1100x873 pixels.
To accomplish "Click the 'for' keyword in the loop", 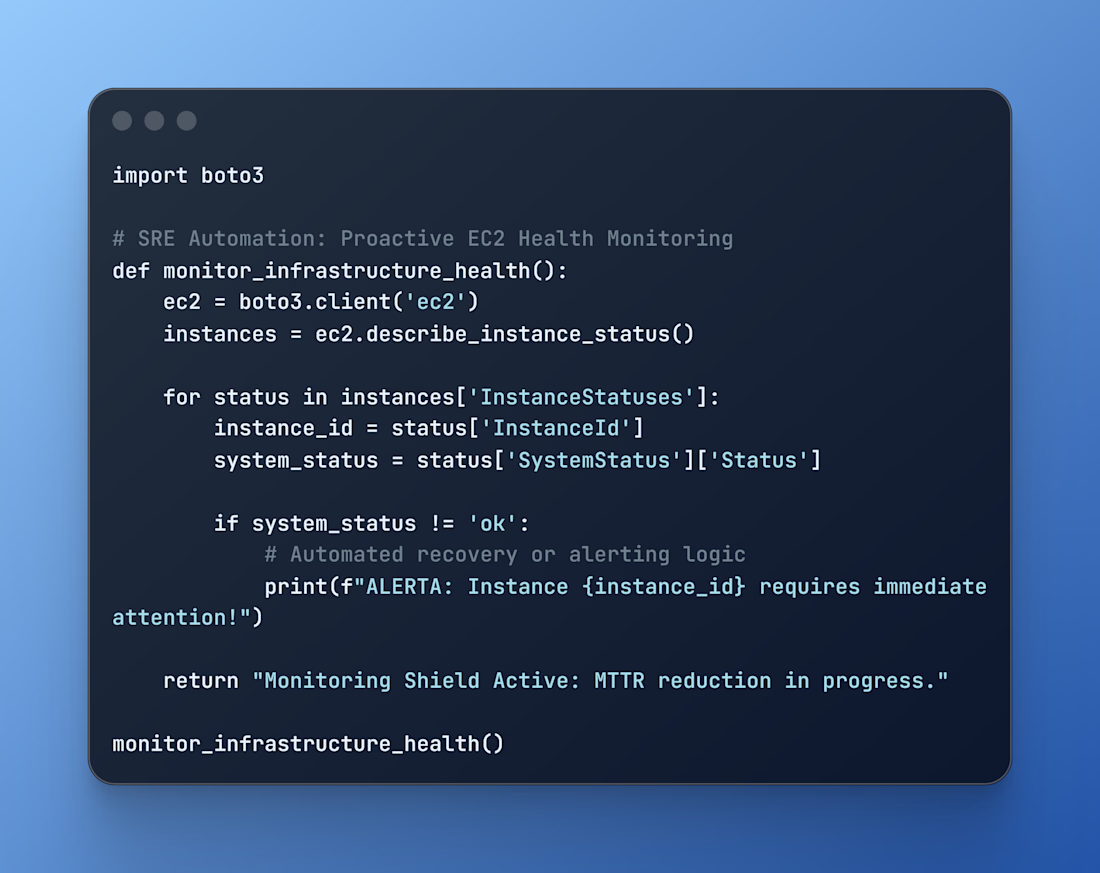I will 182,397.
